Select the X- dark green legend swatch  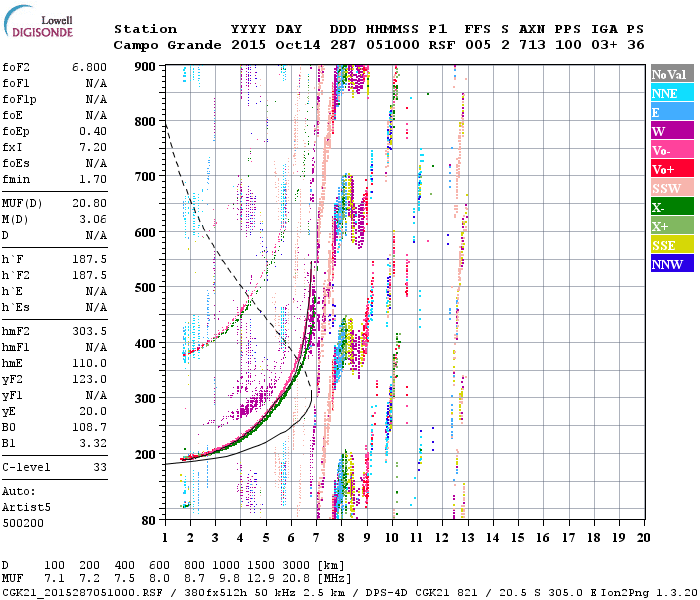coord(672,207)
